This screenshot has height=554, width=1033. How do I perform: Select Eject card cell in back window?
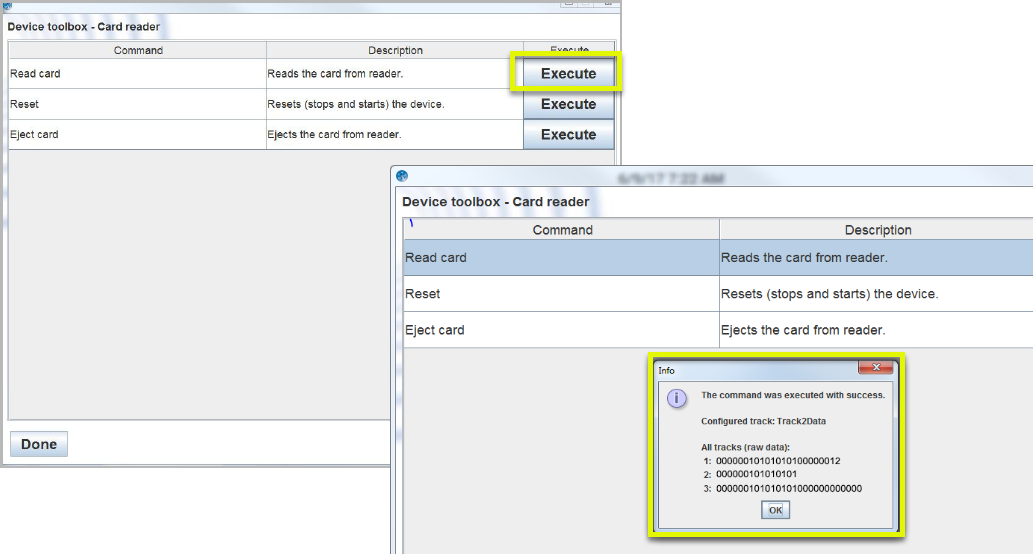pos(138,134)
